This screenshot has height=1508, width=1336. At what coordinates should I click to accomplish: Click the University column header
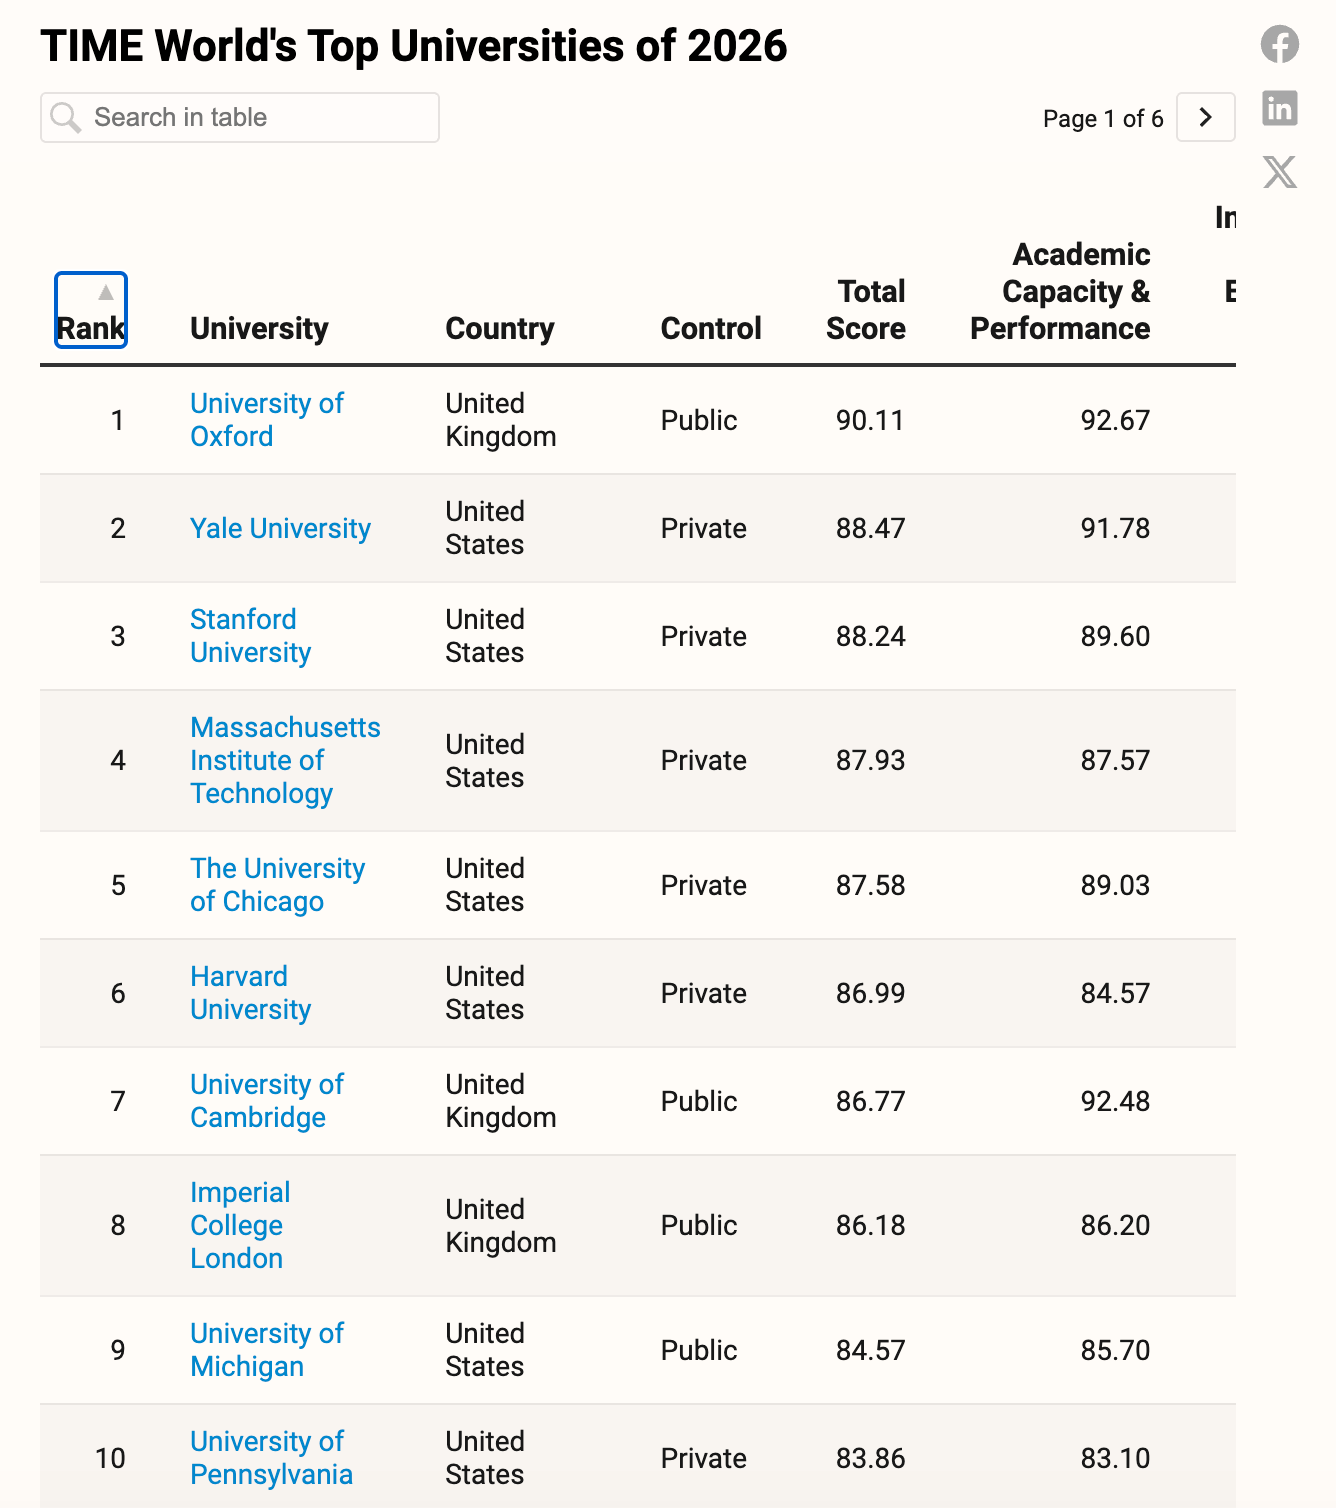(259, 328)
